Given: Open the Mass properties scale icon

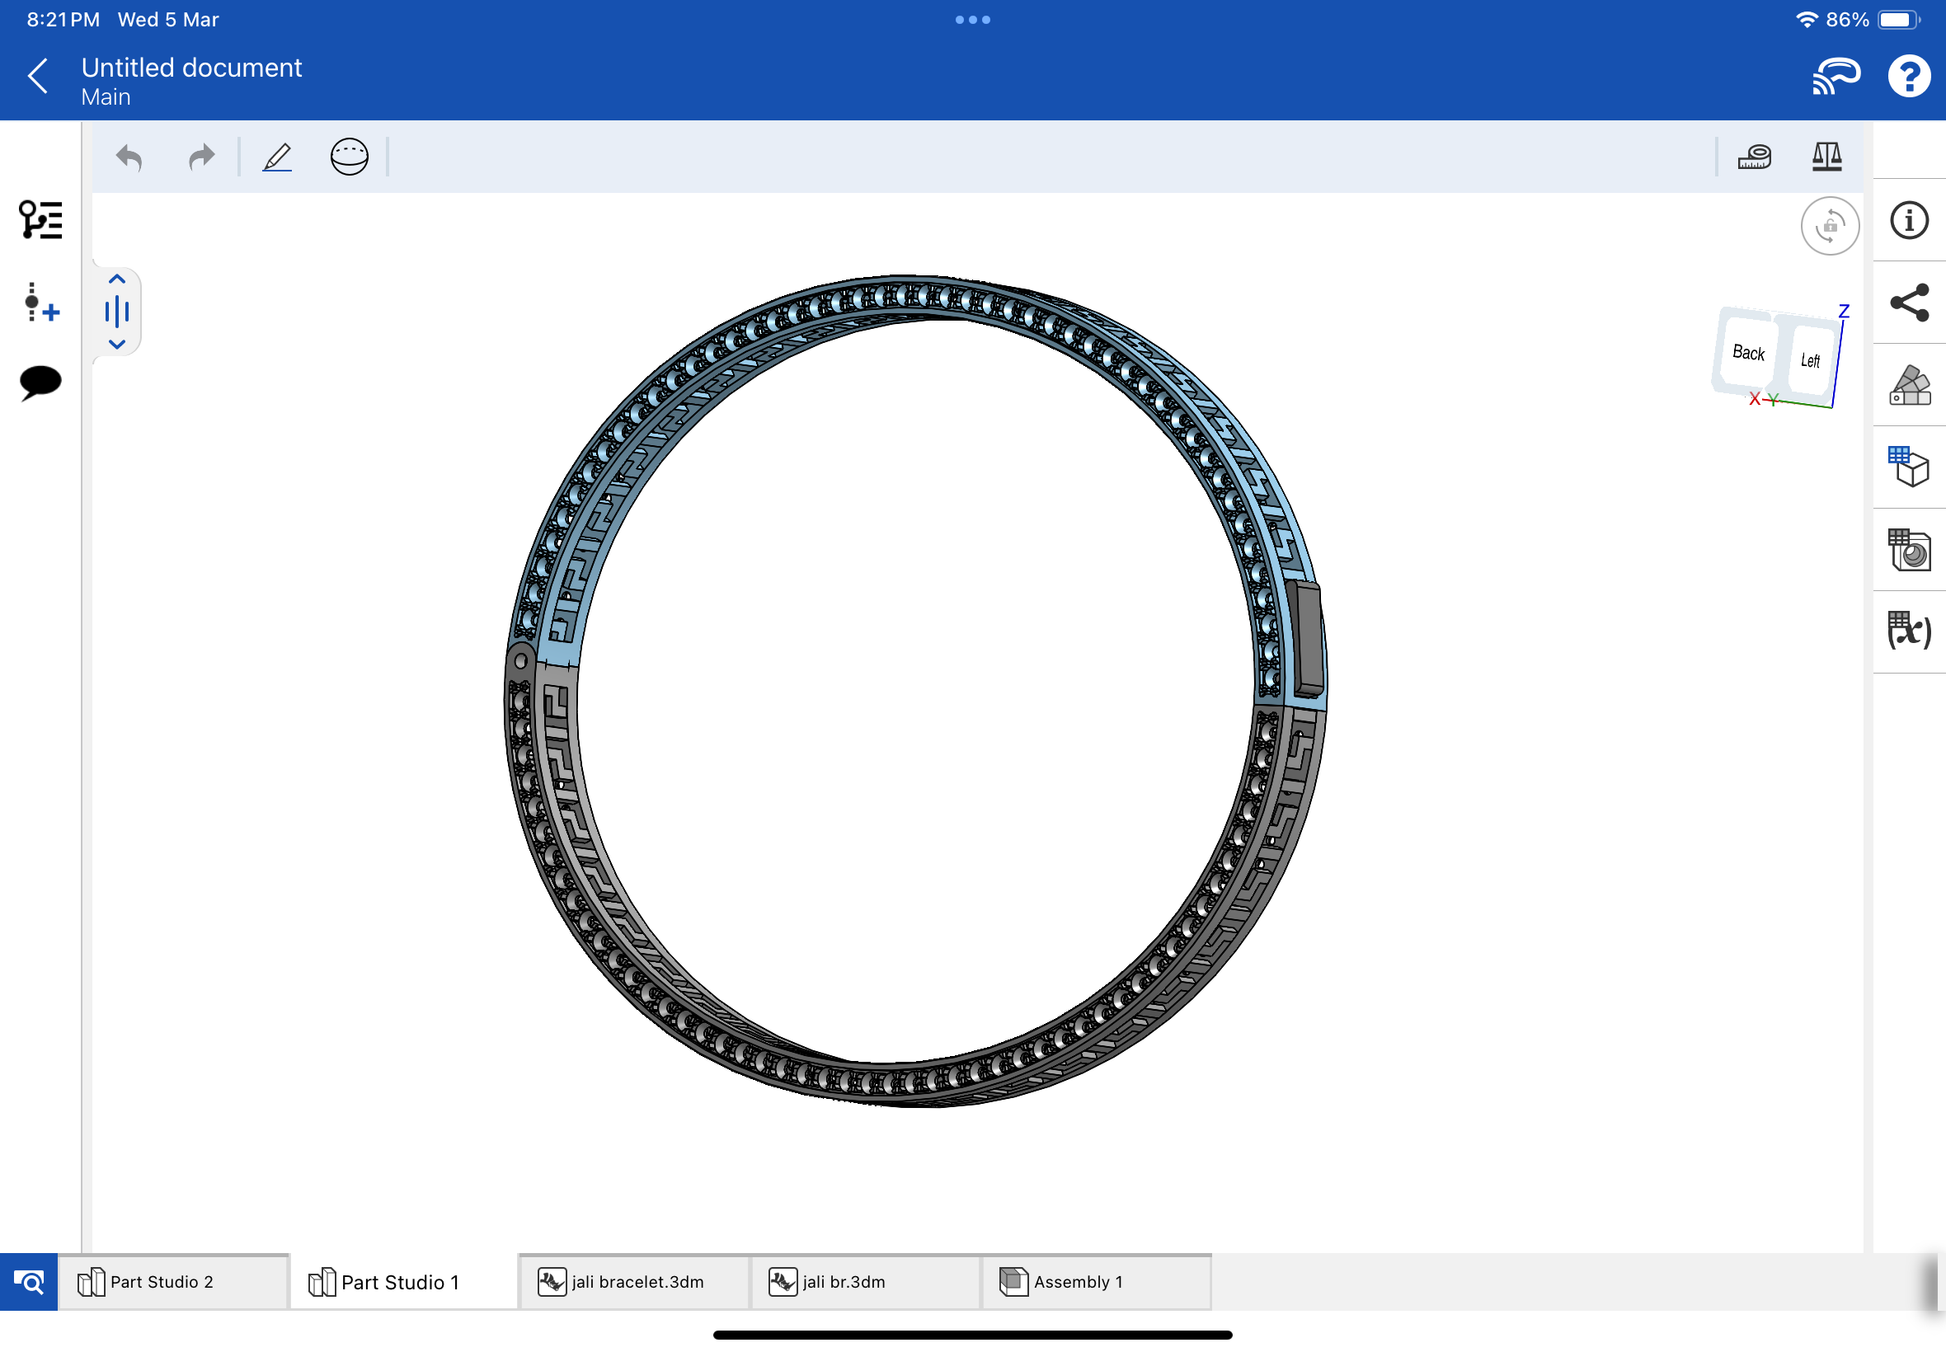Looking at the screenshot, I should coord(1826,157).
